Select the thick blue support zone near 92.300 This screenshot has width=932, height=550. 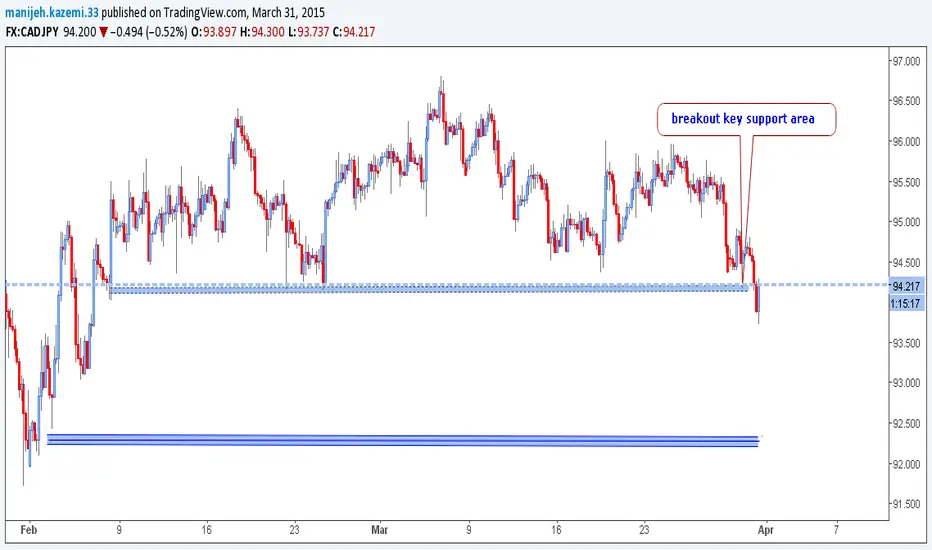coord(402,441)
